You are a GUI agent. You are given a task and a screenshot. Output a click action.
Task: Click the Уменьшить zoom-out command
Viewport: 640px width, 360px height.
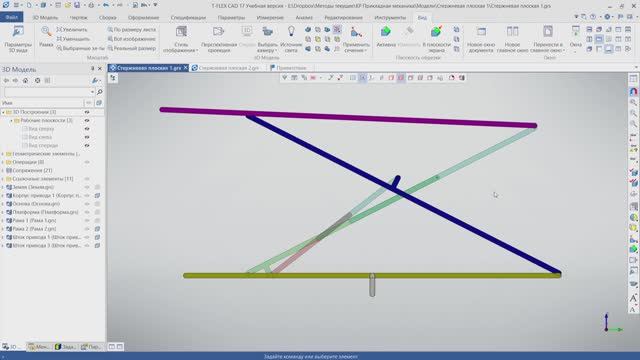[73, 39]
